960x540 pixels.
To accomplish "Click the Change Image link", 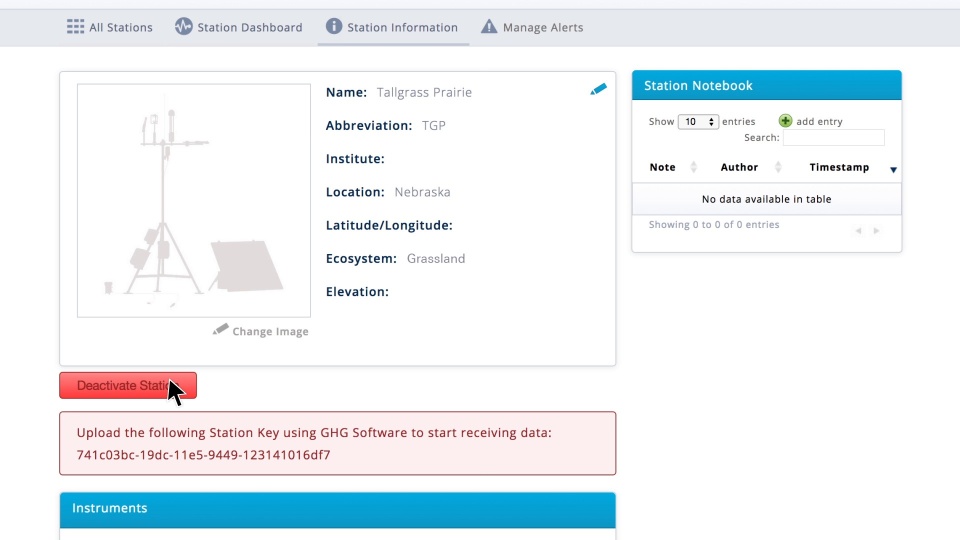I will pos(270,331).
